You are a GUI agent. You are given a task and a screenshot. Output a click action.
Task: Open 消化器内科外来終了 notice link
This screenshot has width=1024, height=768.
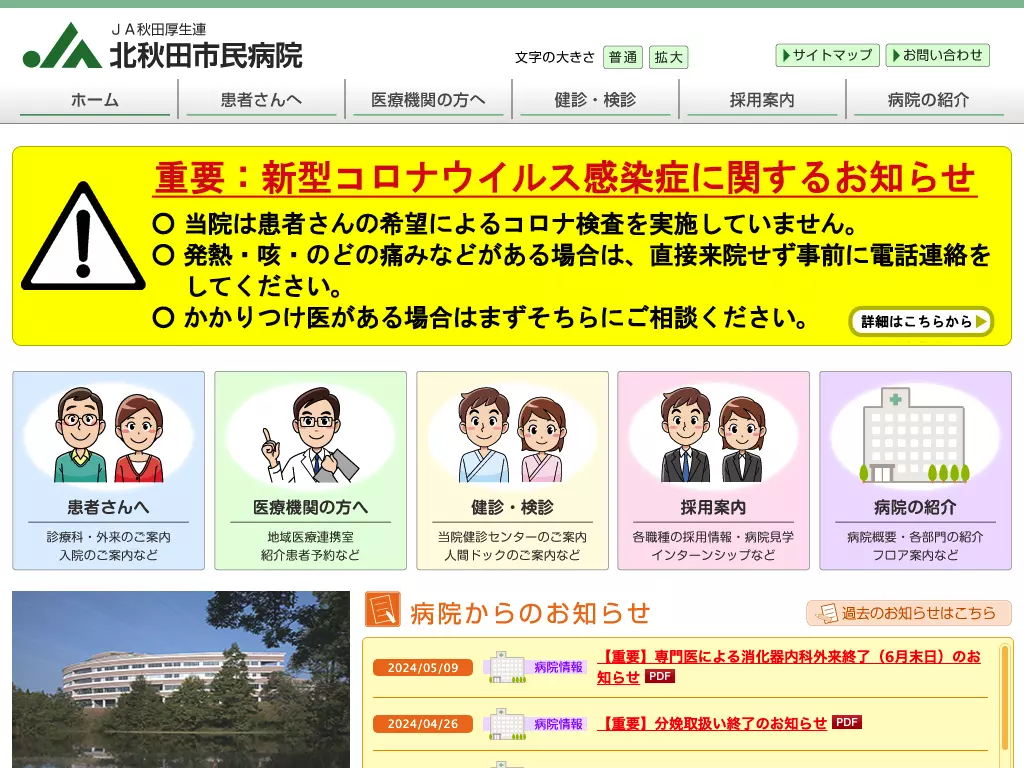(x=789, y=666)
